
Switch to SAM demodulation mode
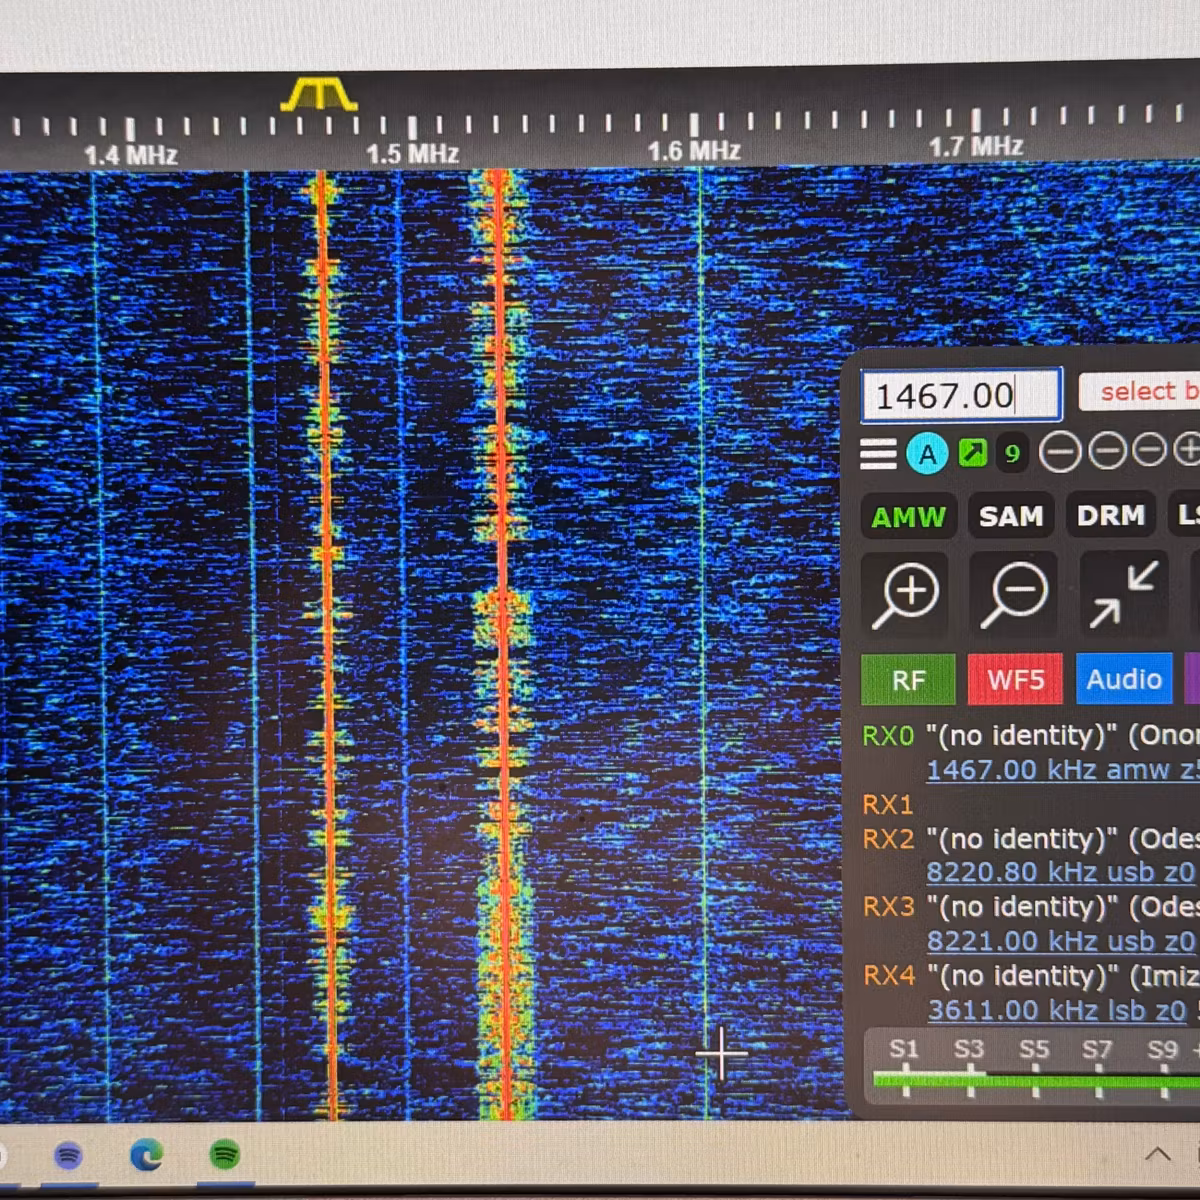tap(1011, 516)
